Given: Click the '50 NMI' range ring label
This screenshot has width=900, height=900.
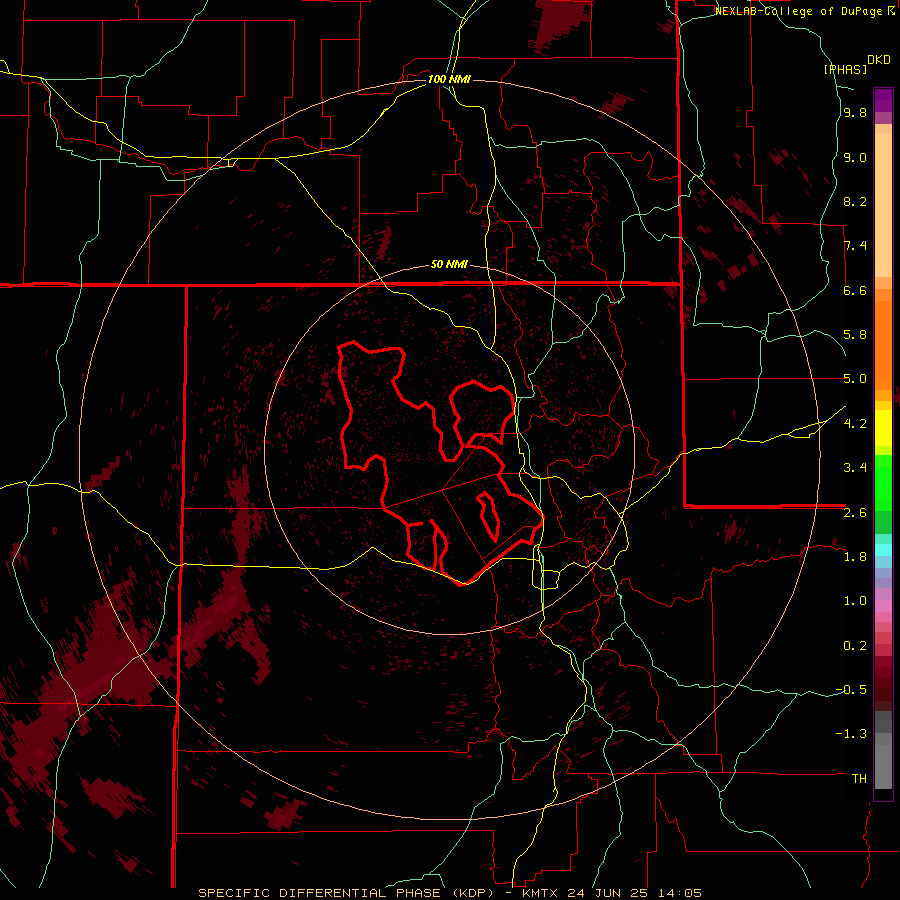Looking at the screenshot, I should tap(449, 265).
